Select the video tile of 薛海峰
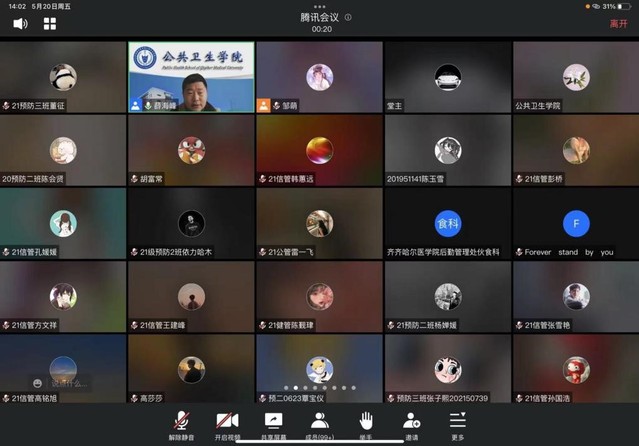This screenshot has width=639, height=446. click(191, 76)
